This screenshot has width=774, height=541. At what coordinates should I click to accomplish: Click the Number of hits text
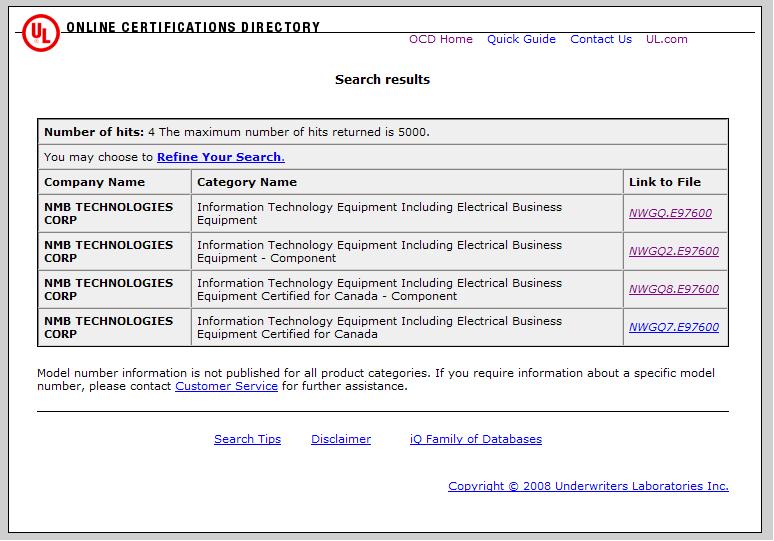(237, 132)
